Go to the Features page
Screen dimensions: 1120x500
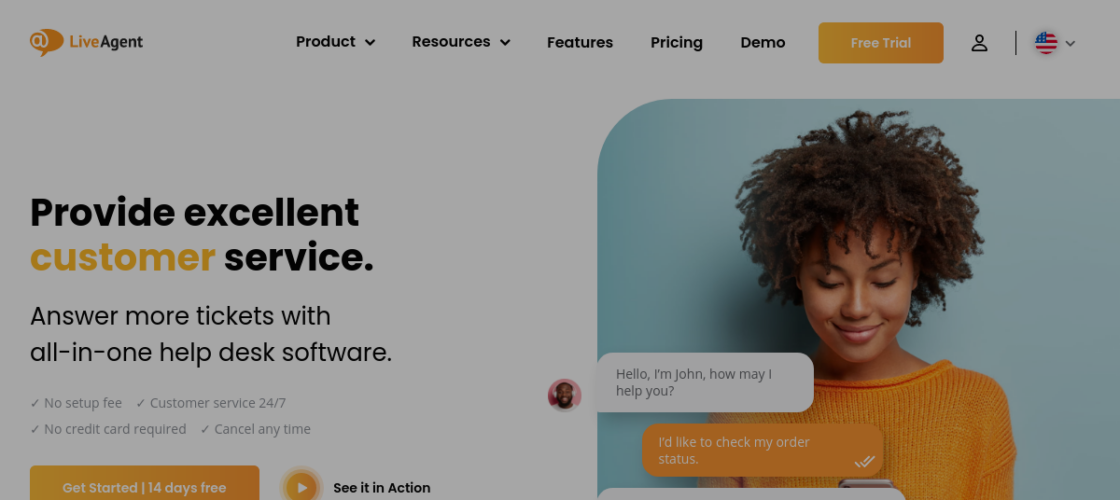point(580,42)
